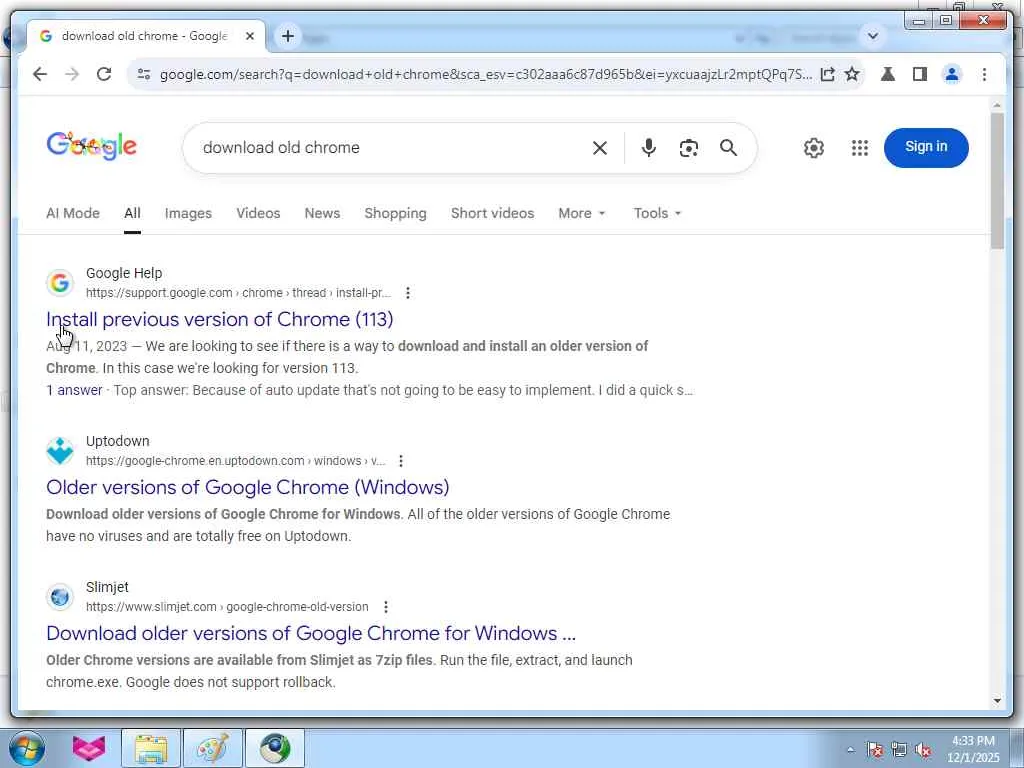Open the network tray icon

pos(899,750)
